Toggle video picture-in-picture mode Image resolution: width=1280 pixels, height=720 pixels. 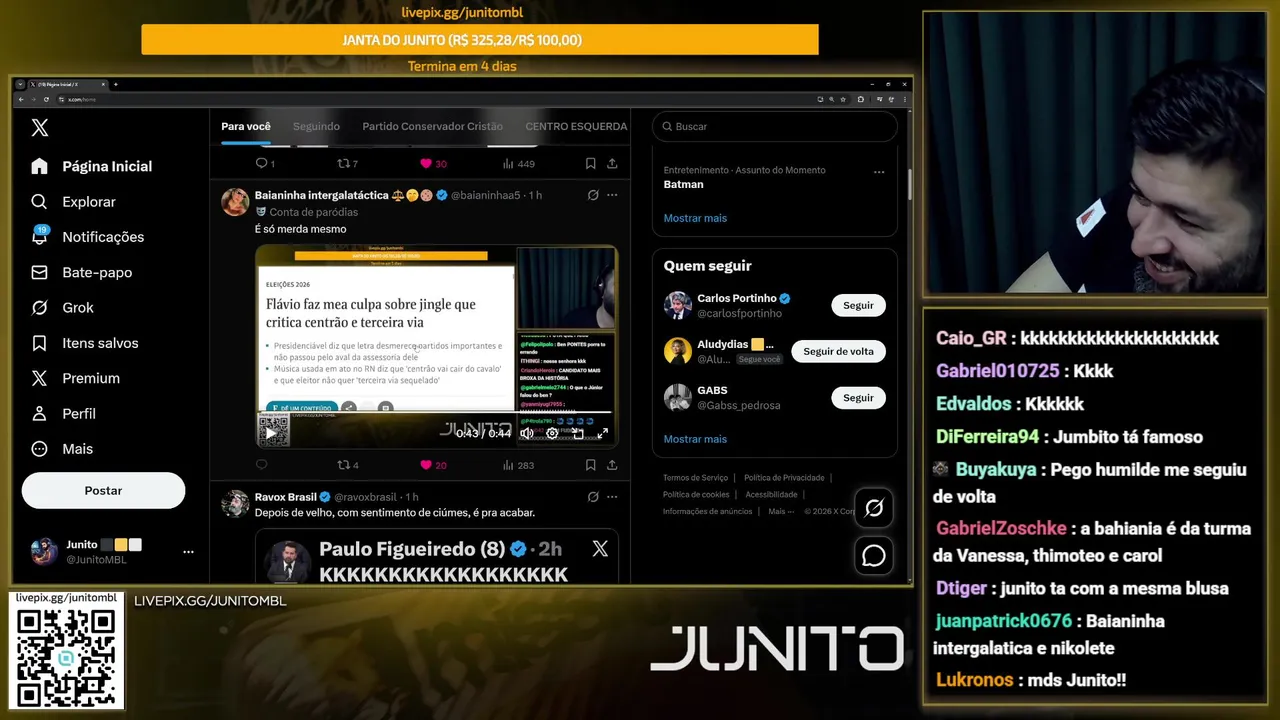[x=577, y=433]
